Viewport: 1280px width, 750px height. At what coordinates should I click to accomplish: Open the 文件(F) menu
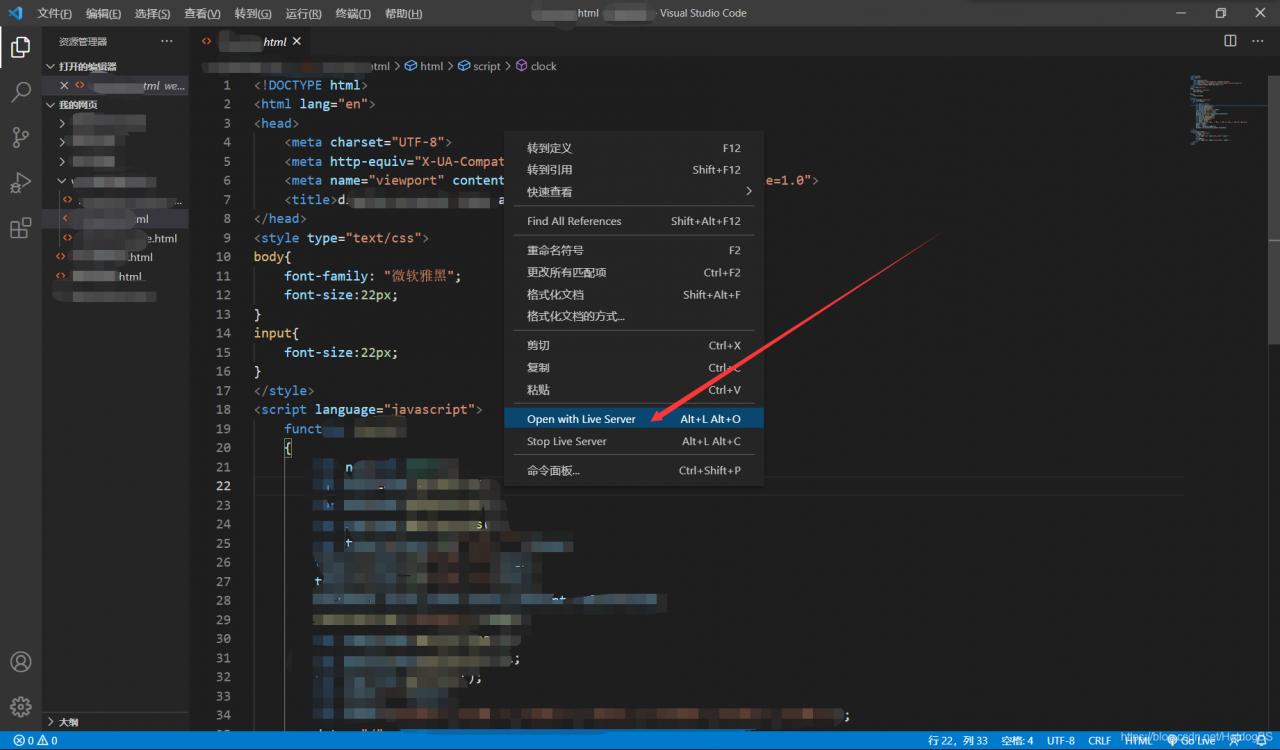click(x=54, y=13)
